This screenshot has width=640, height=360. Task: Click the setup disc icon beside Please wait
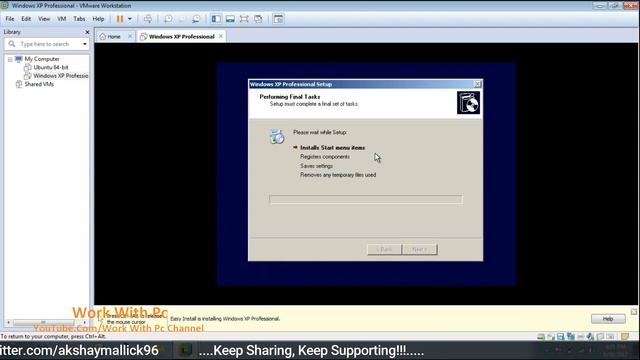(x=276, y=137)
